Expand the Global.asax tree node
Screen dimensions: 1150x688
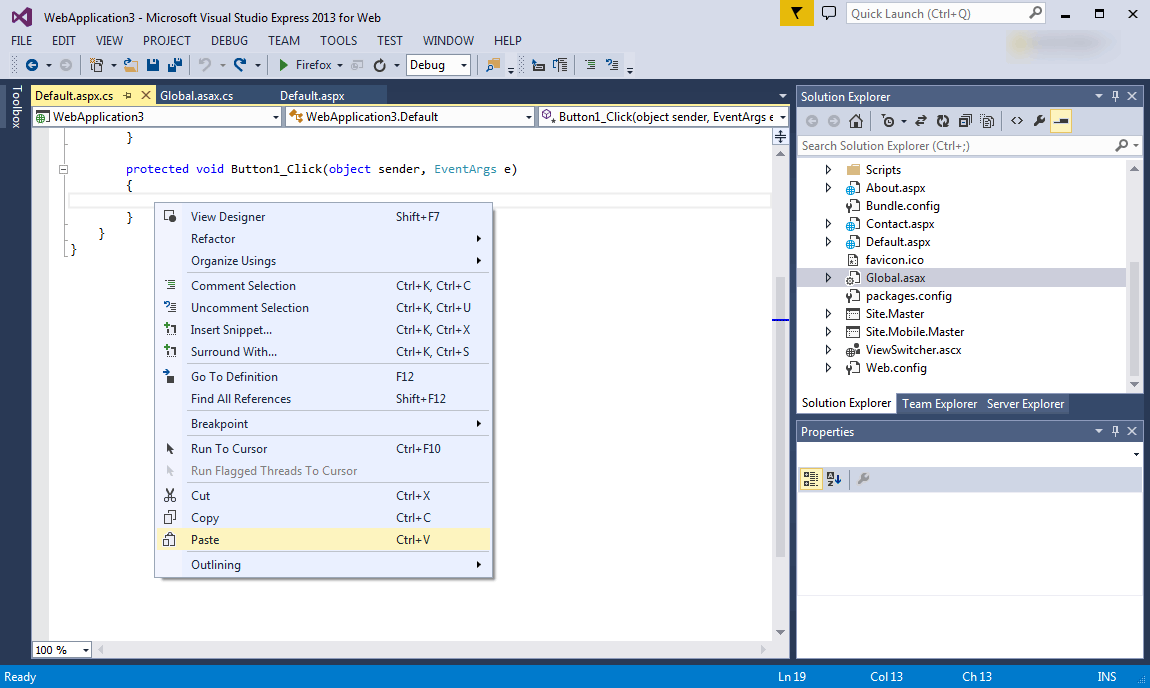coord(828,278)
